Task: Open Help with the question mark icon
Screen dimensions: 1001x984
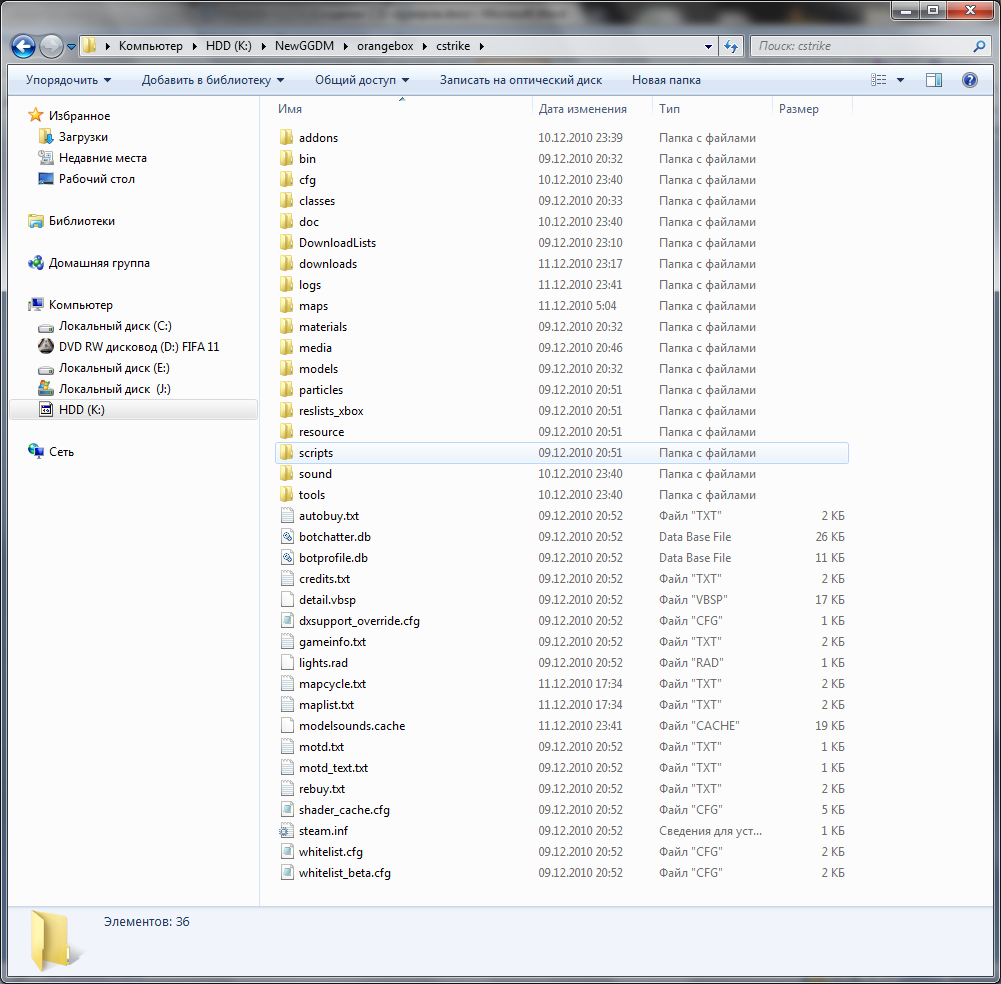Action: pyautogui.click(x=970, y=80)
